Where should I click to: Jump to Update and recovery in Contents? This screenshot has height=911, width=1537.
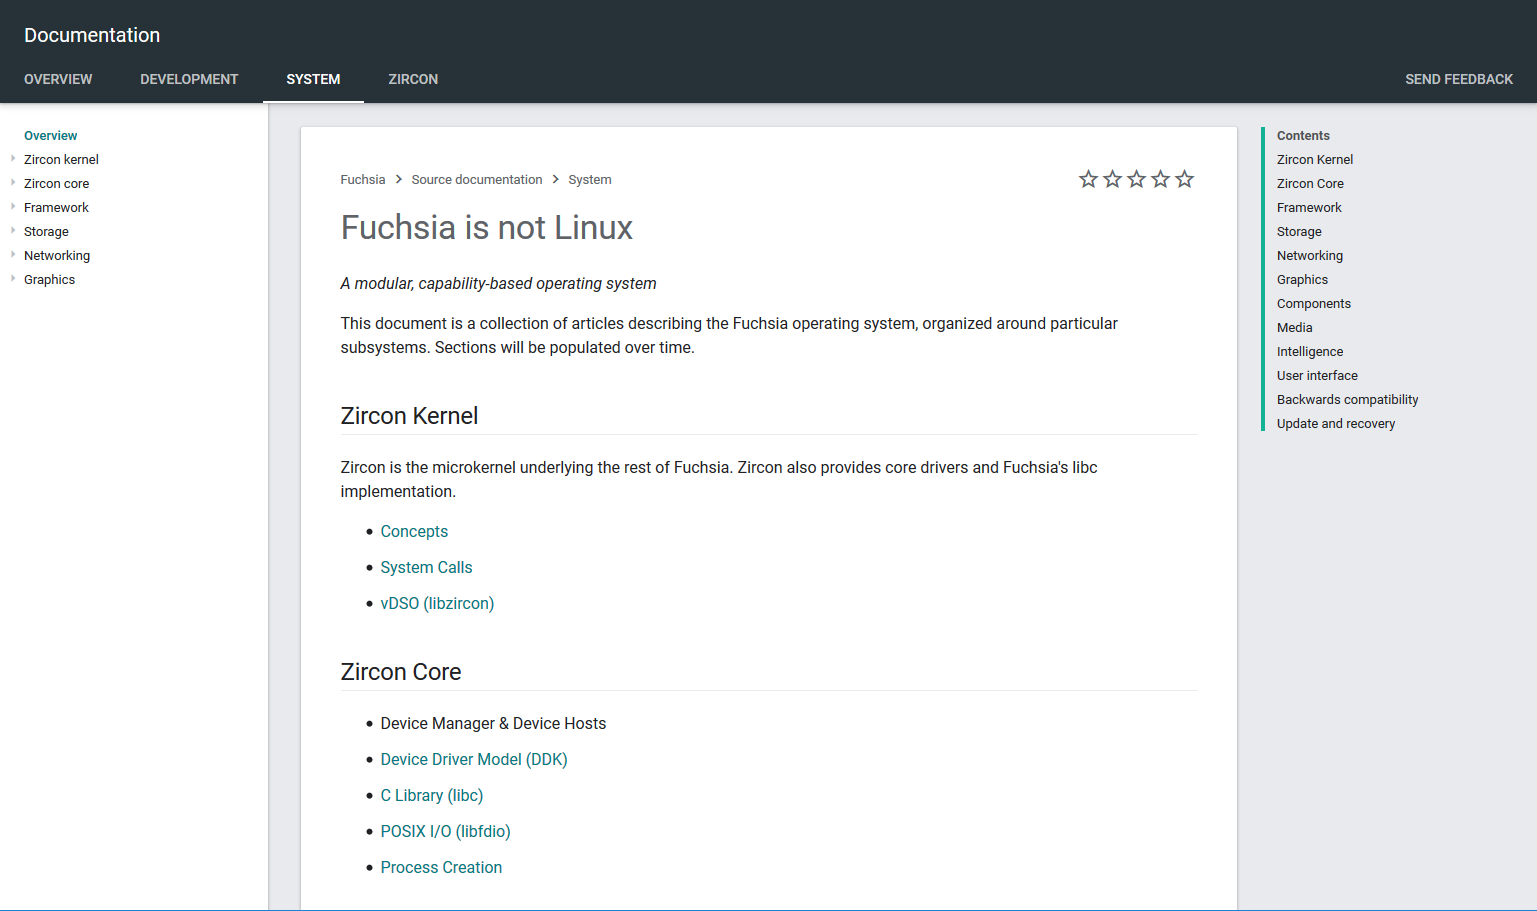coord(1336,424)
